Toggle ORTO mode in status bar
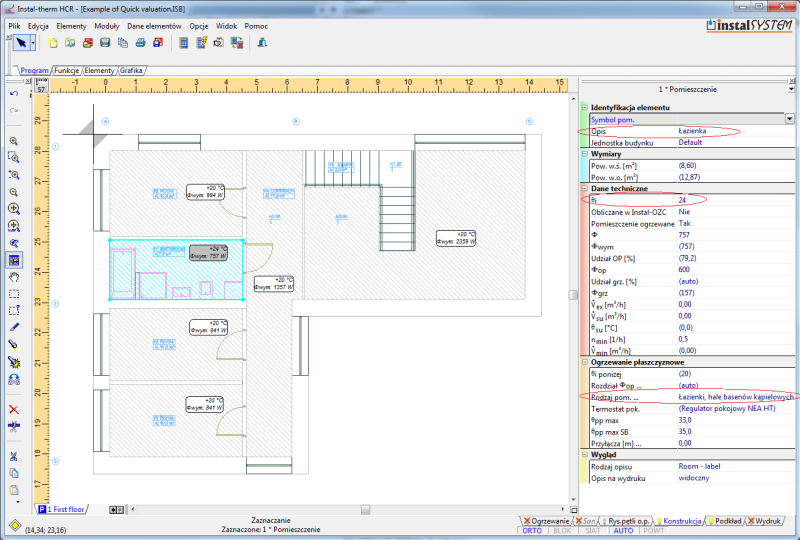This screenshot has width=800, height=540. tap(532, 531)
